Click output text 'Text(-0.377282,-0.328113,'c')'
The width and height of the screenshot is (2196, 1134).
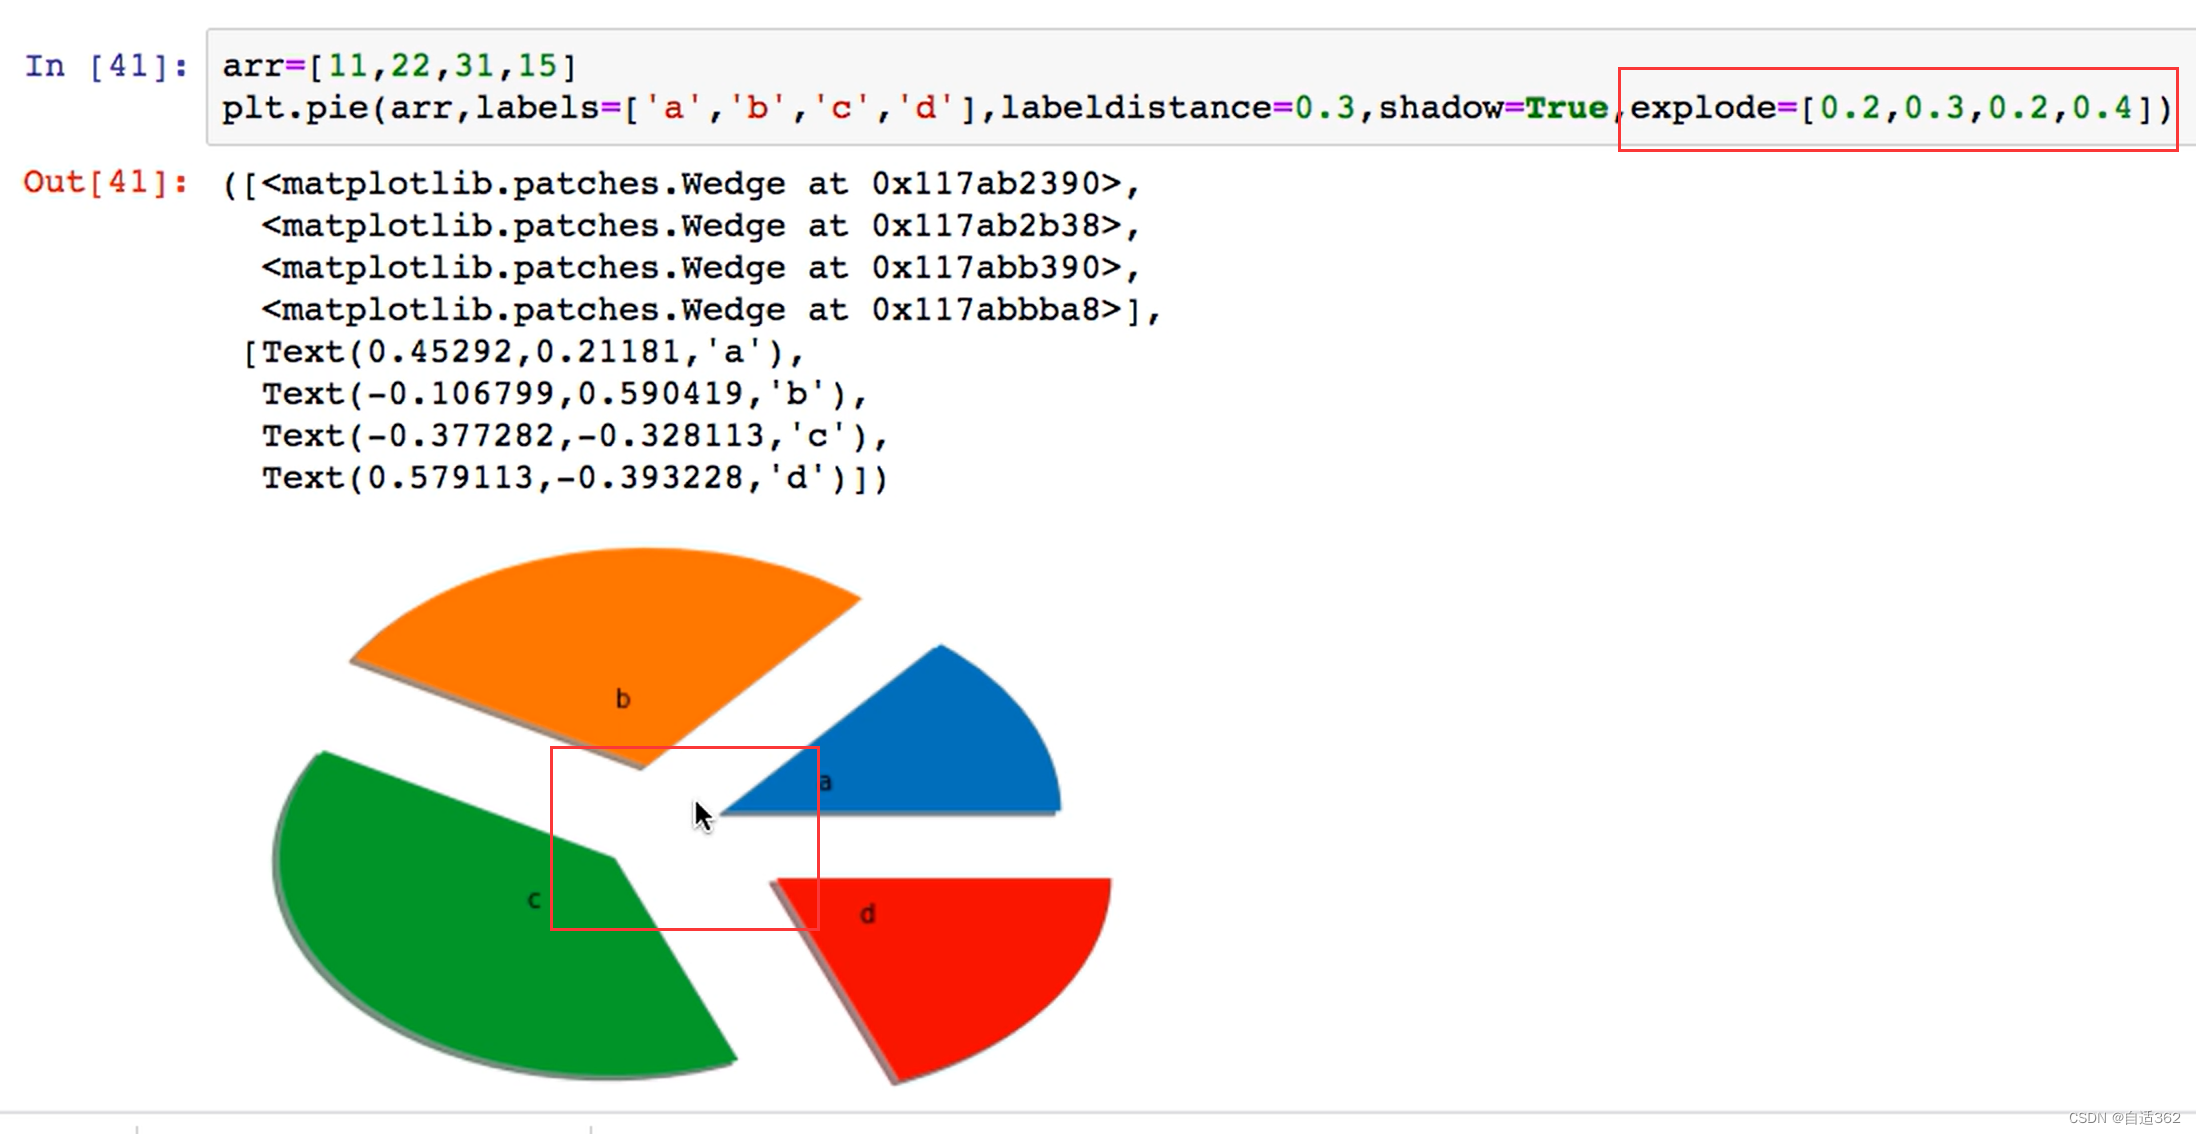pyautogui.click(x=574, y=436)
